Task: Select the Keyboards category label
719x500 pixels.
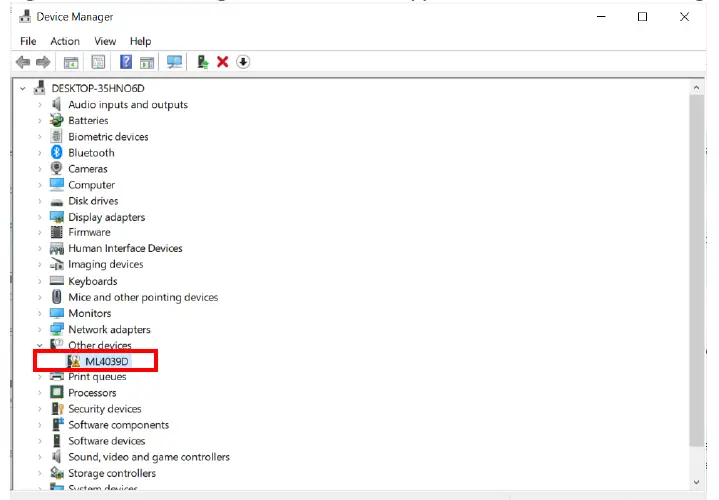Action: coord(93,281)
